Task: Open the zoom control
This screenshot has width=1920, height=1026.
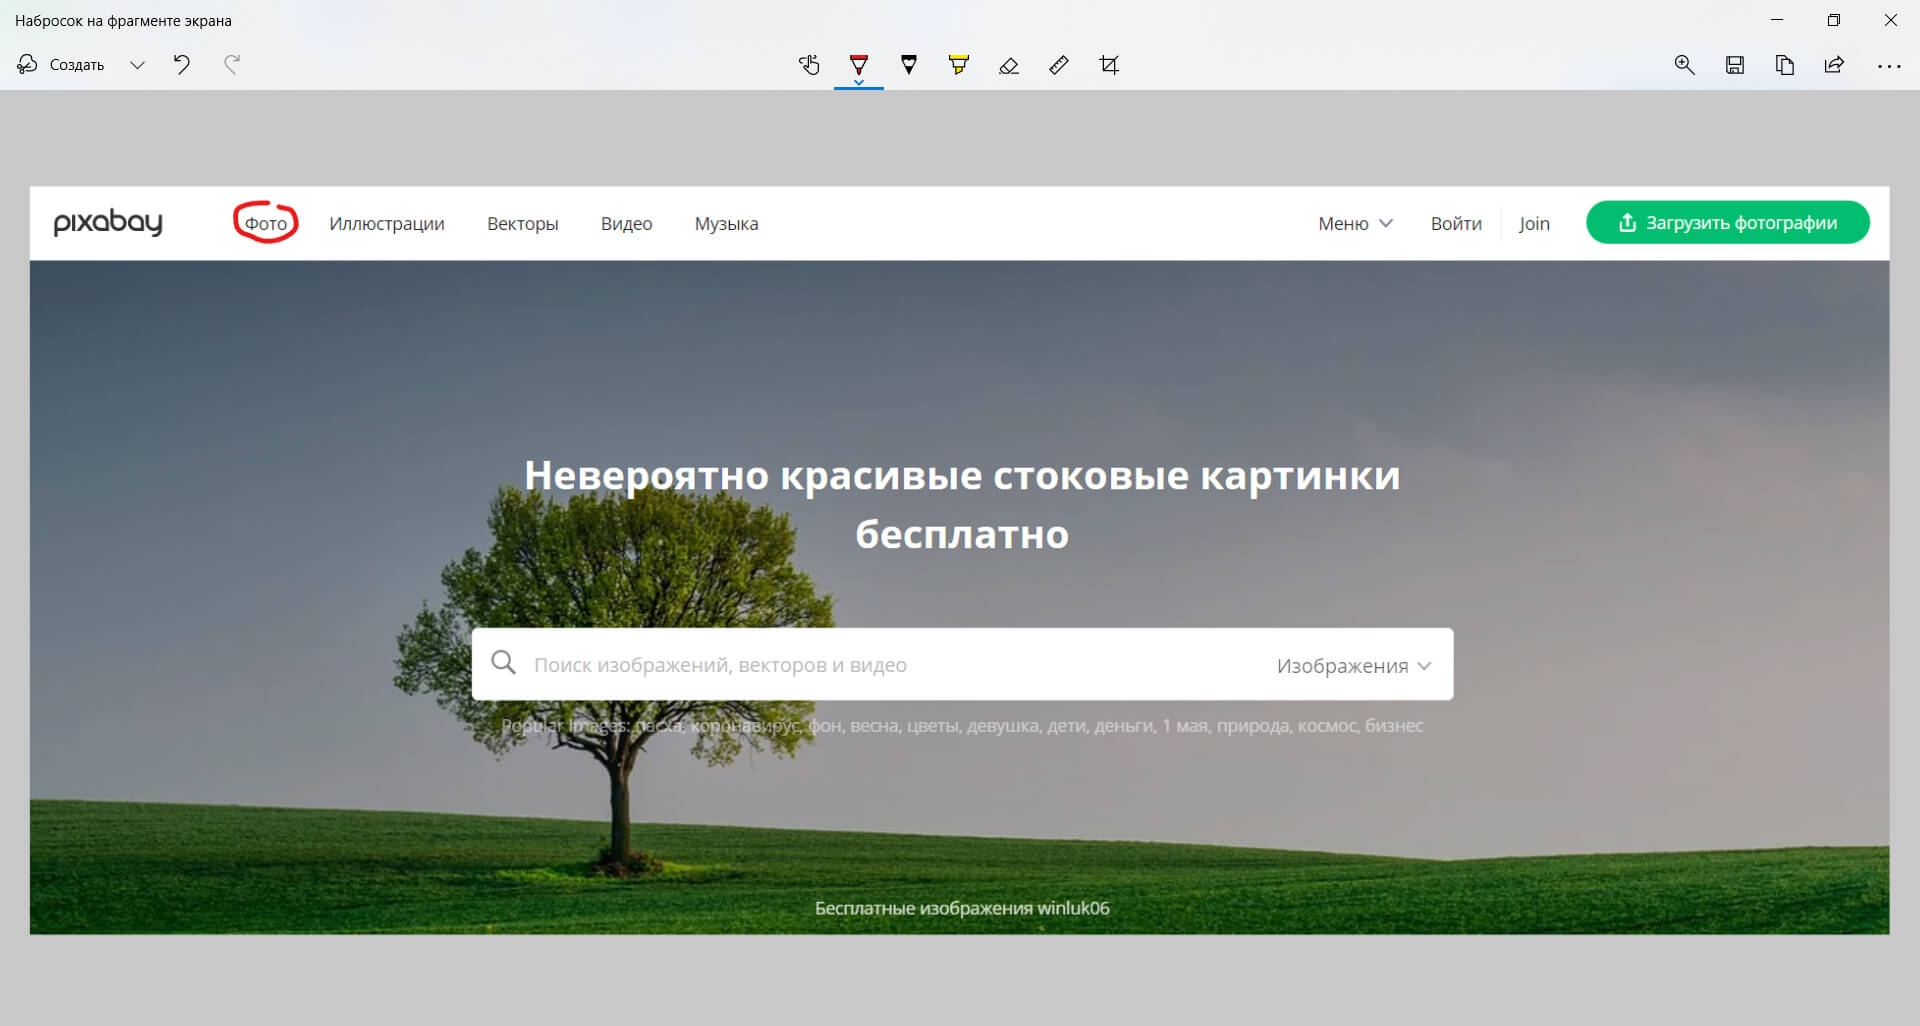Action: [x=1685, y=65]
